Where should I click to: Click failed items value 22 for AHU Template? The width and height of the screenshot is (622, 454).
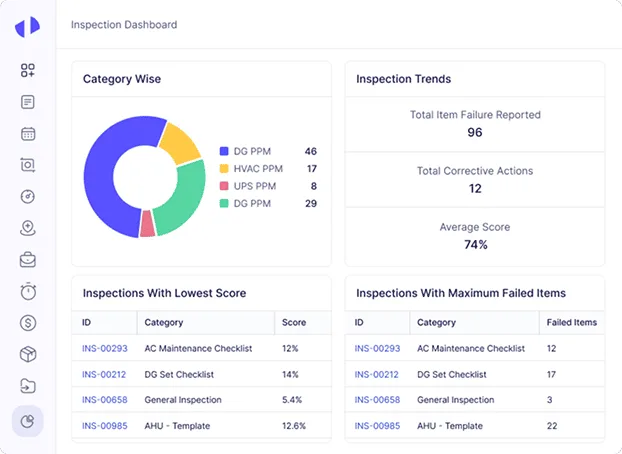coord(552,426)
